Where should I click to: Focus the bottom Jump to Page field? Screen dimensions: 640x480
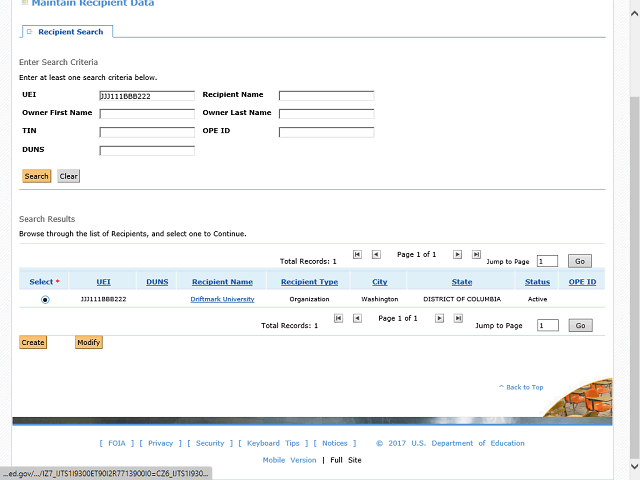click(548, 325)
